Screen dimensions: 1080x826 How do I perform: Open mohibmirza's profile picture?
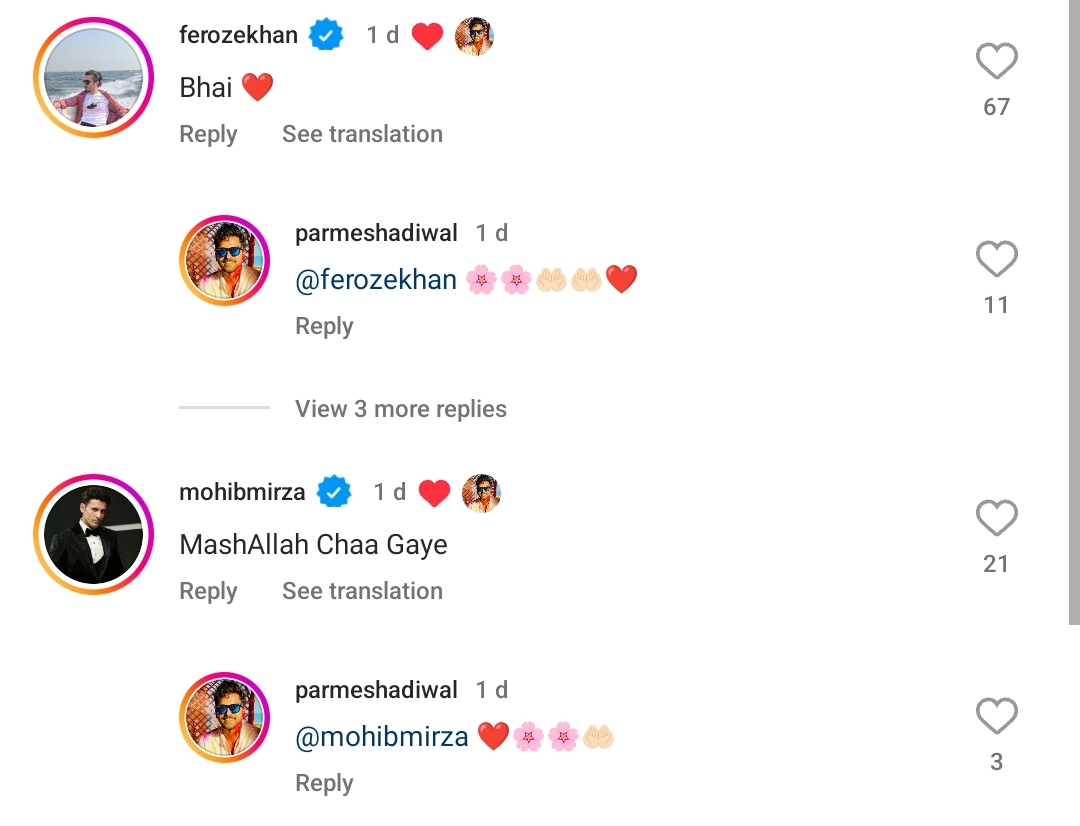93,534
